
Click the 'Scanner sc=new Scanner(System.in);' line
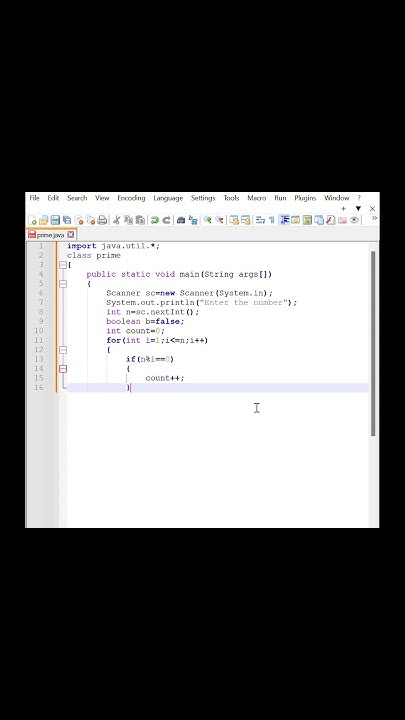pos(189,293)
